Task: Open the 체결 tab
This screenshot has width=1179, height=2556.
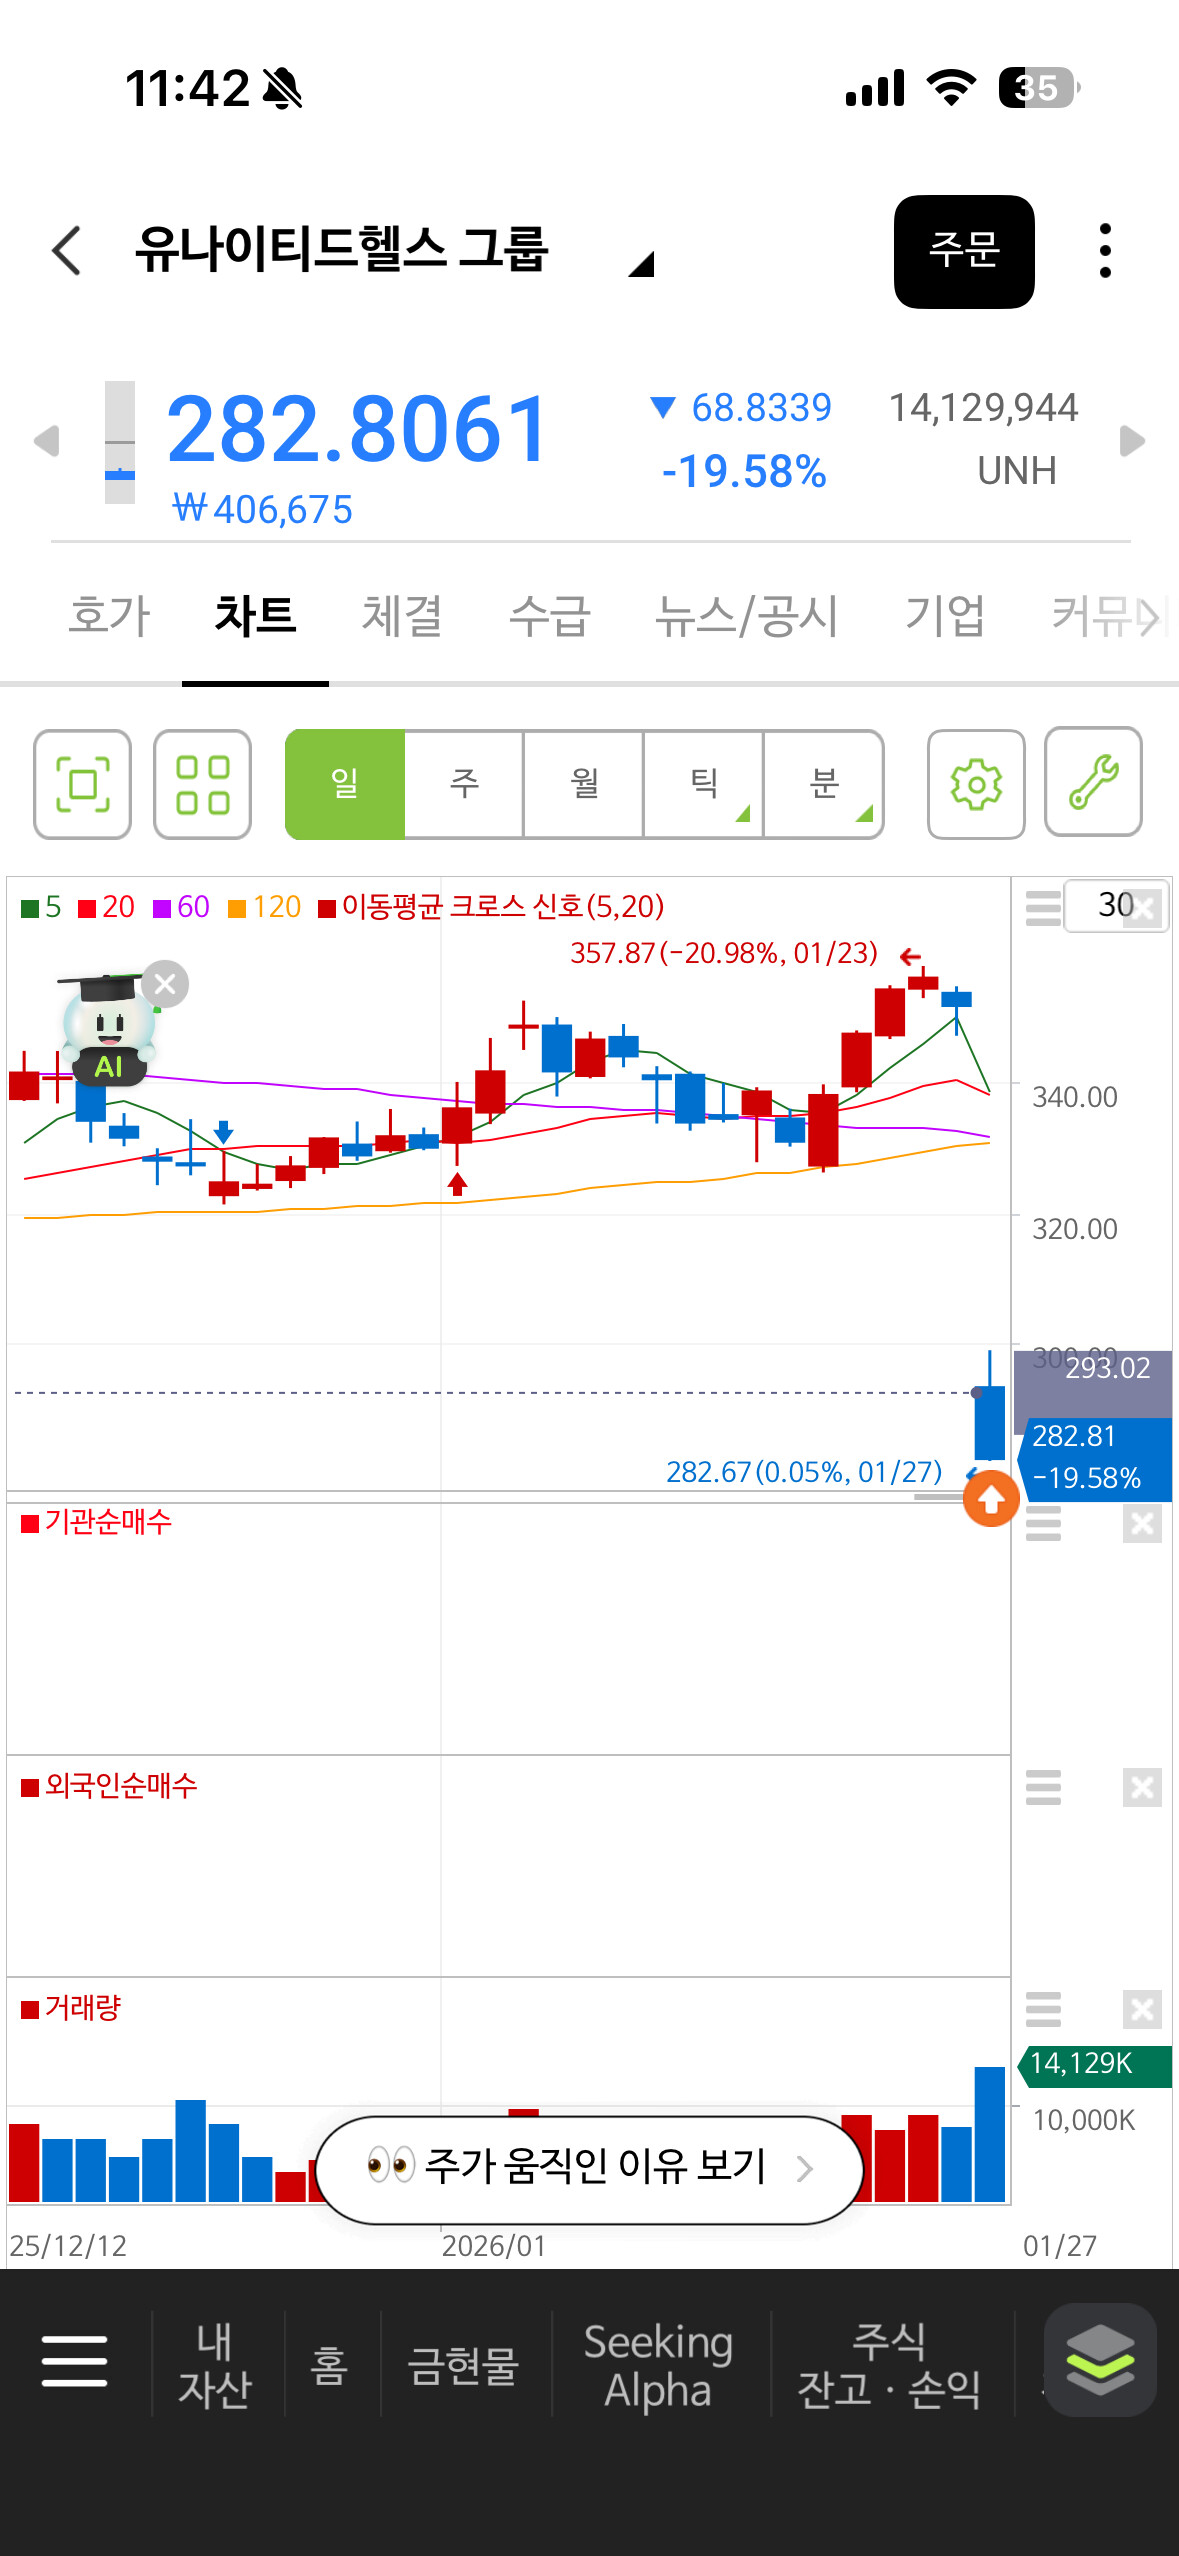Action: pyautogui.click(x=402, y=614)
